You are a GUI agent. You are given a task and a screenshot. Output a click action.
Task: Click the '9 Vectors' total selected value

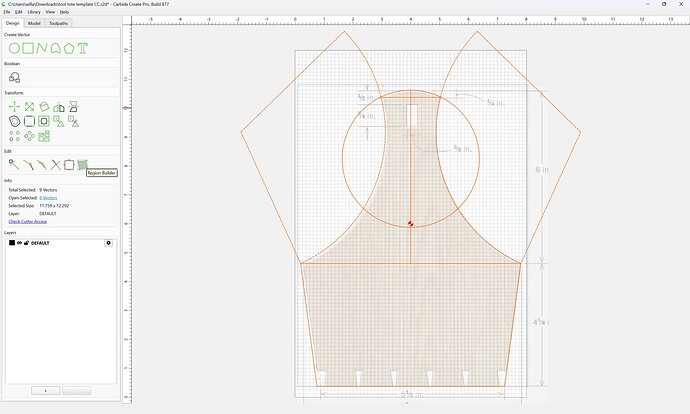click(x=48, y=190)
